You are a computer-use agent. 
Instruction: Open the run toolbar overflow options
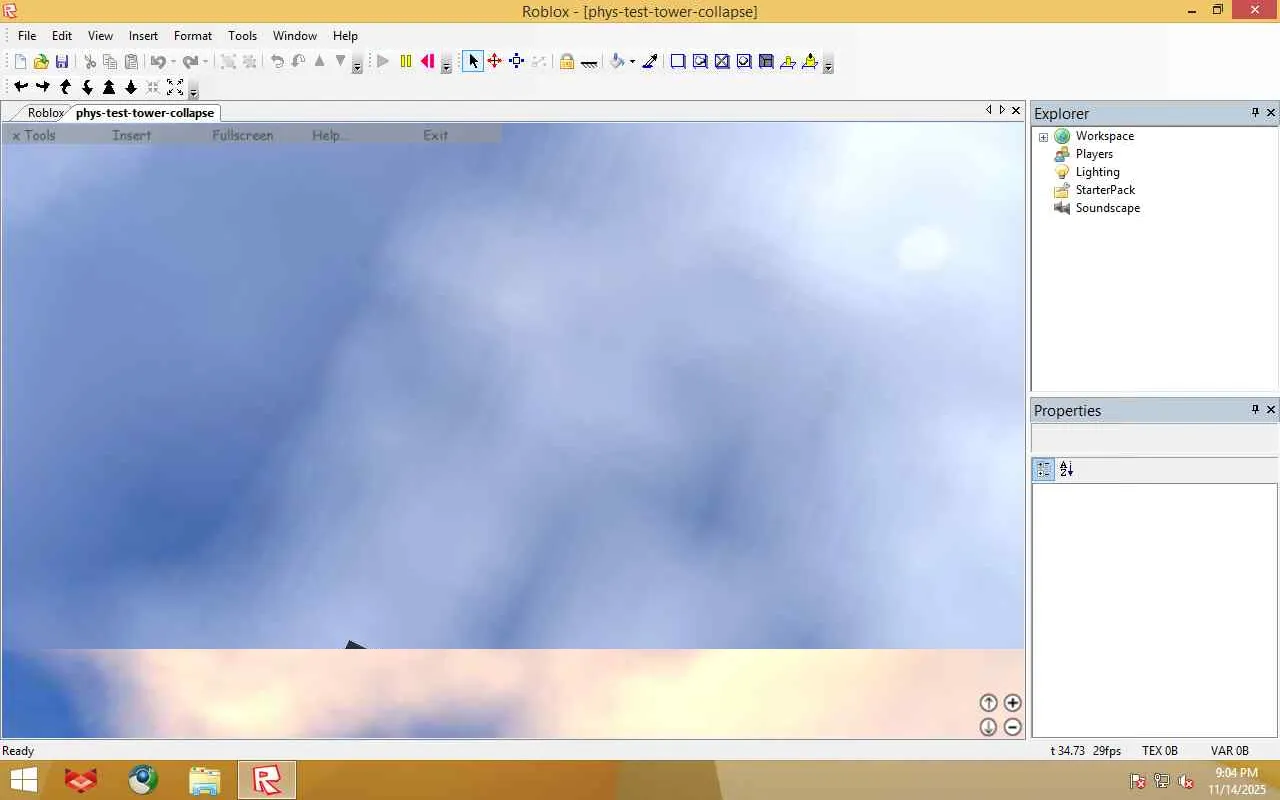click(446, 66)
